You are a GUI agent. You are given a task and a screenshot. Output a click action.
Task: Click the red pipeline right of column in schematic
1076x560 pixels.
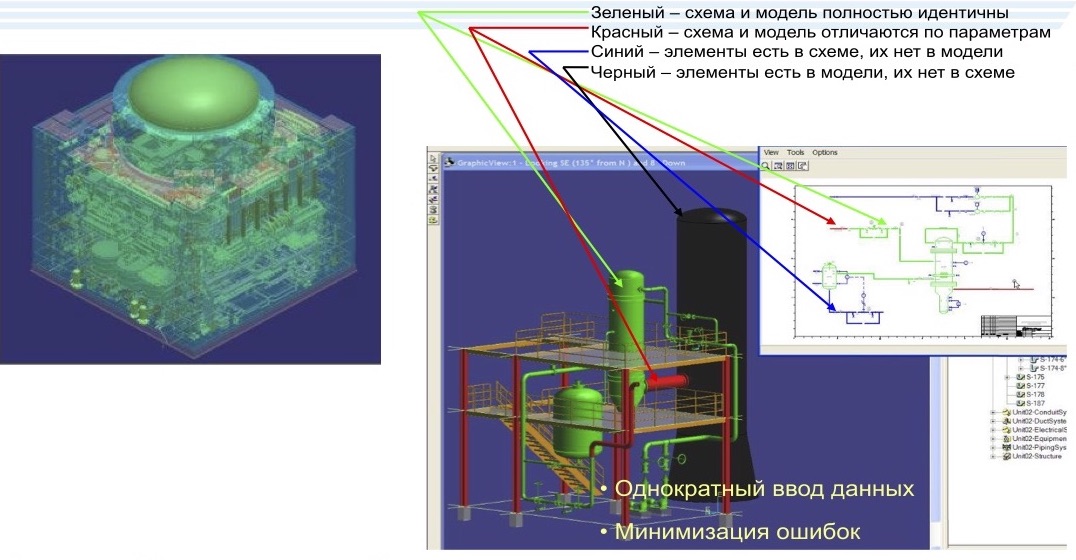(x=994, y=289)
